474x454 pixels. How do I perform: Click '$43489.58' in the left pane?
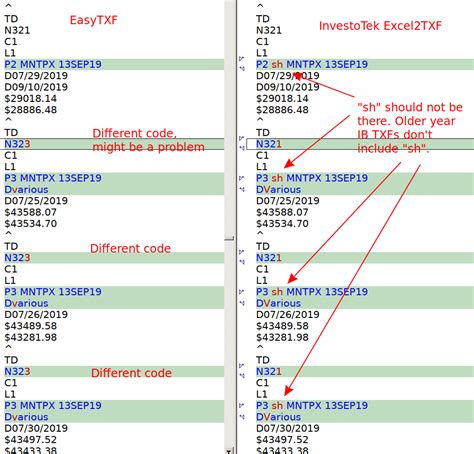(30, 326)
